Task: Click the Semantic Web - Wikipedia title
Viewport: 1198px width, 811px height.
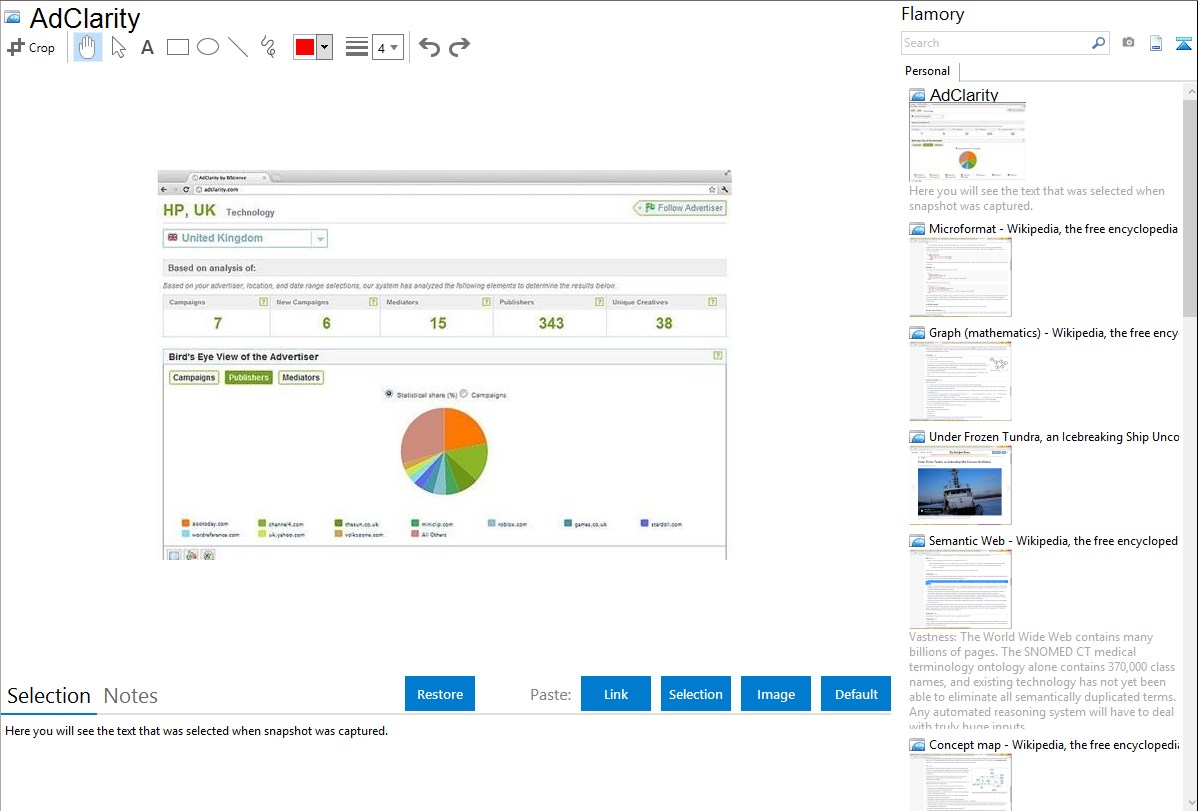Action: [1053, 540]
